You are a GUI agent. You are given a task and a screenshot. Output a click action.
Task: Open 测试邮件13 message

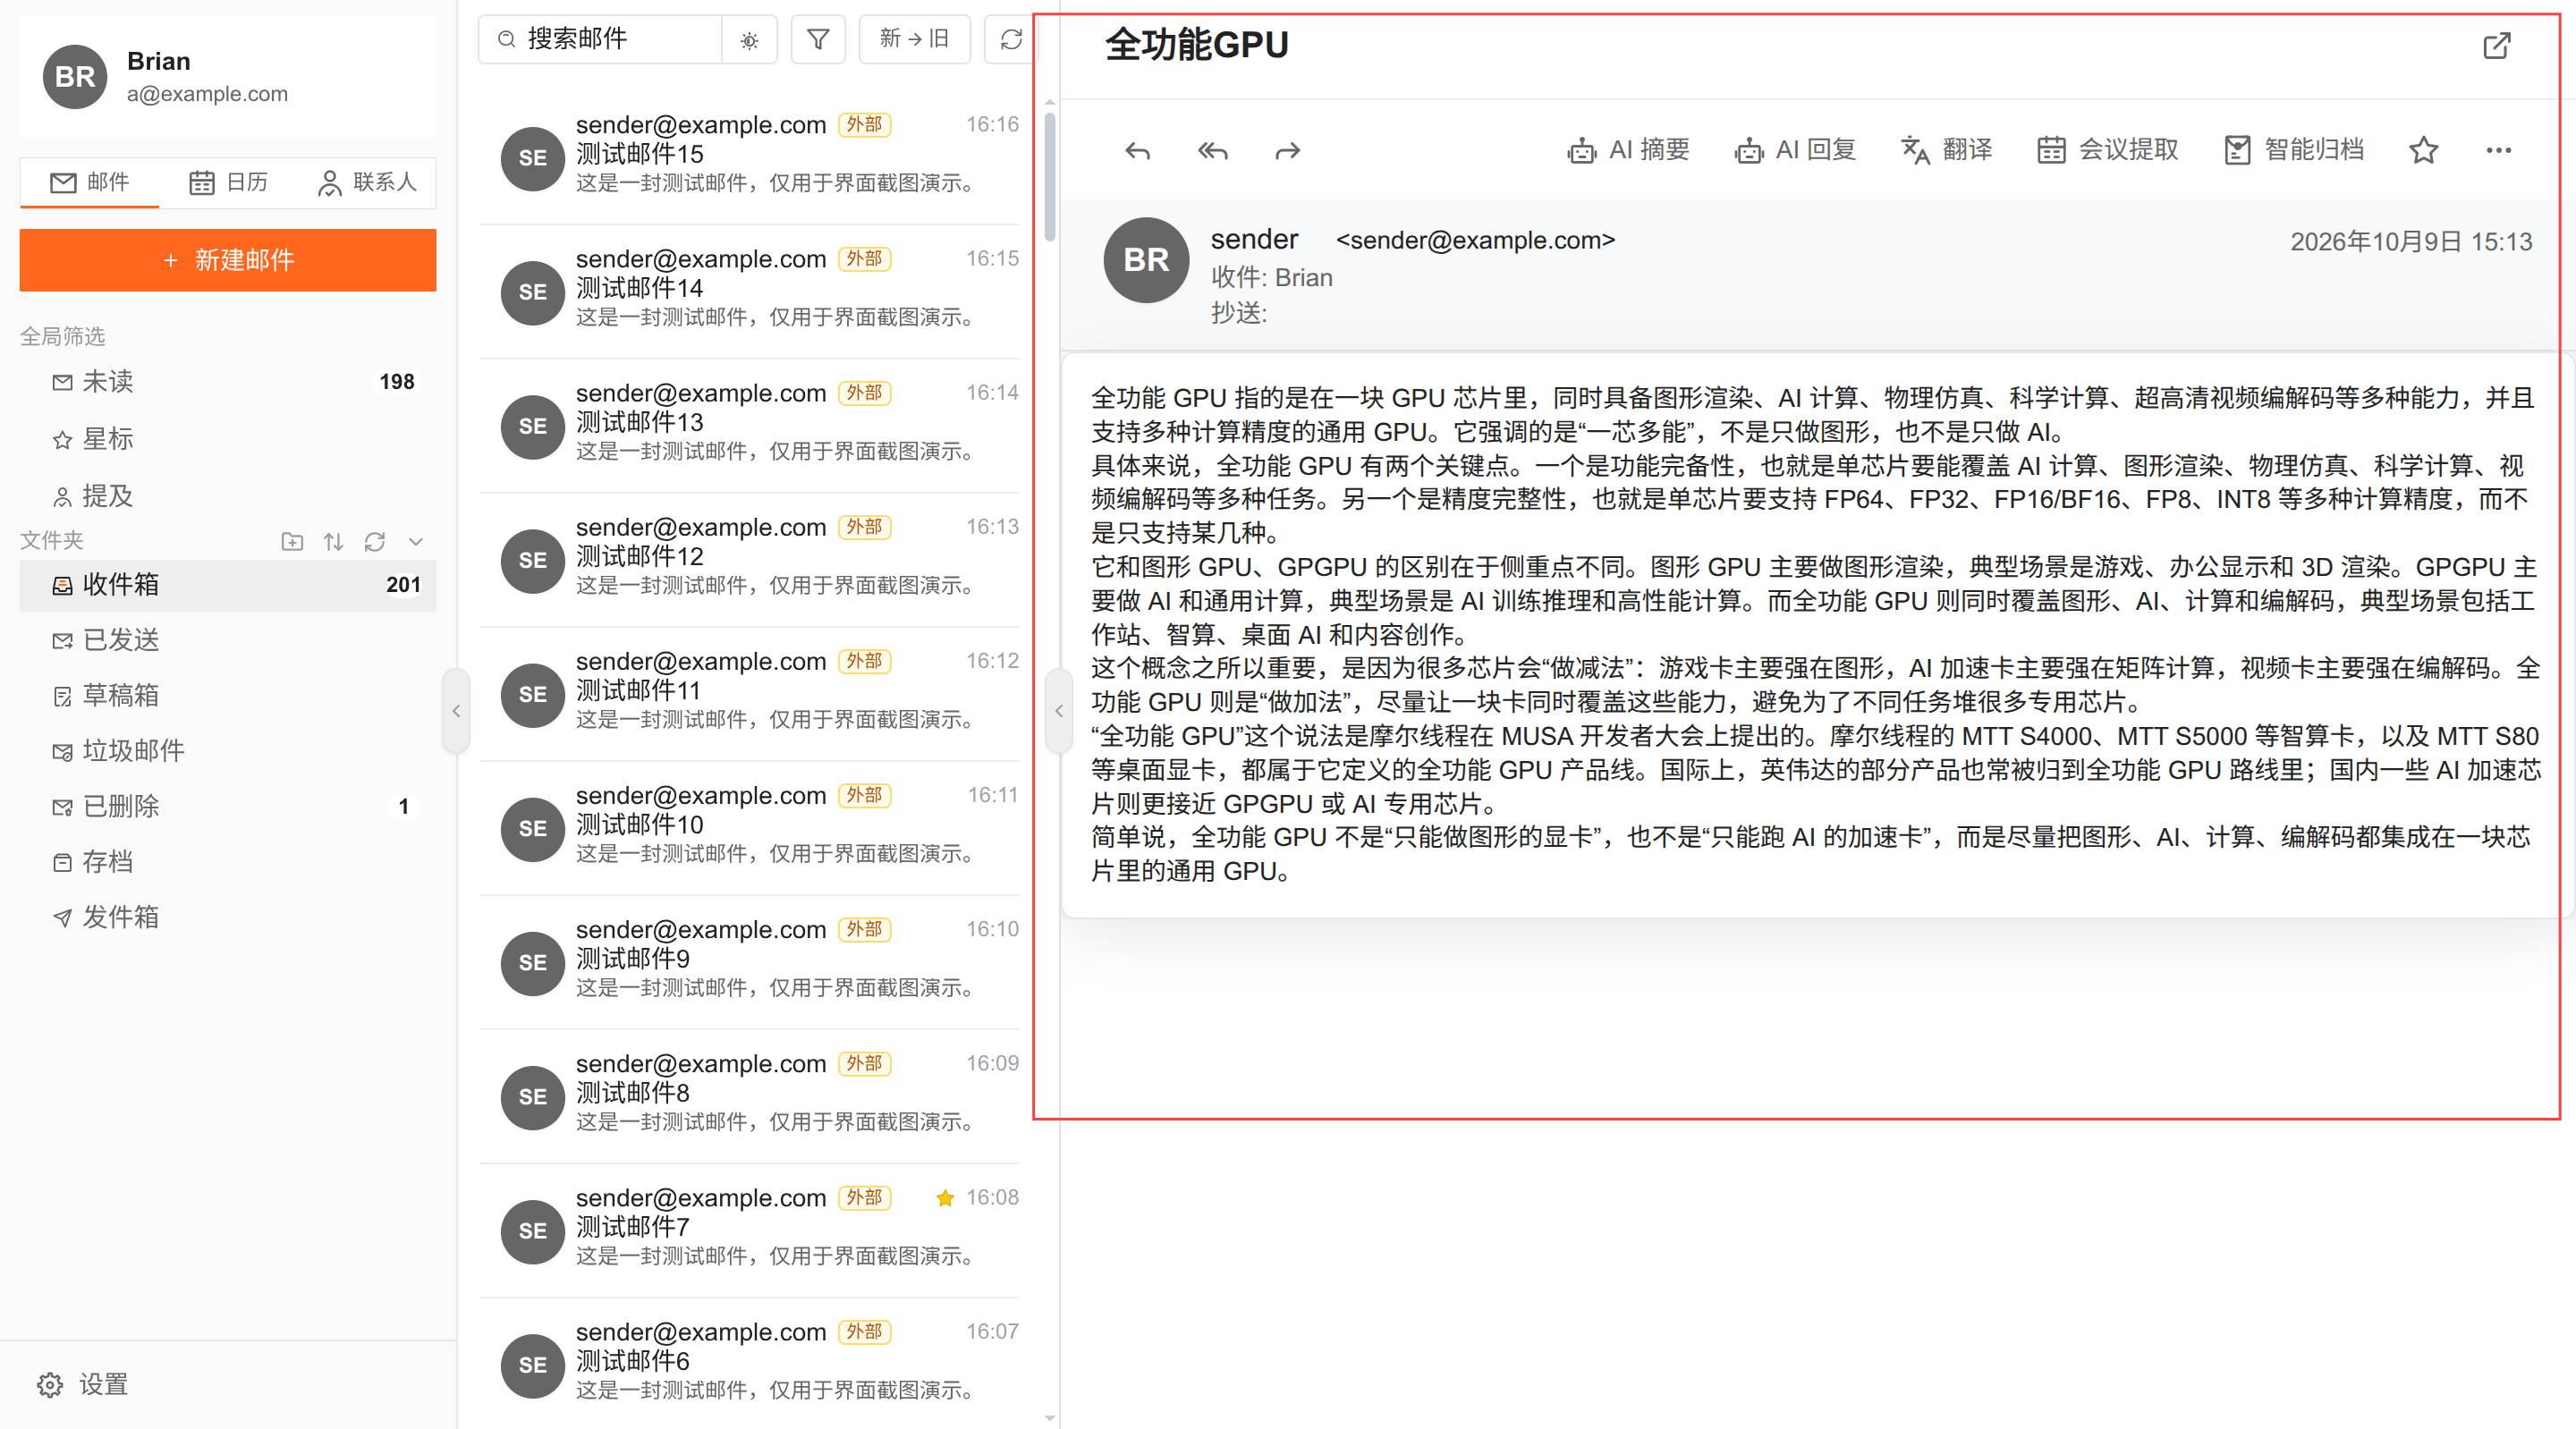click(750, 425)
